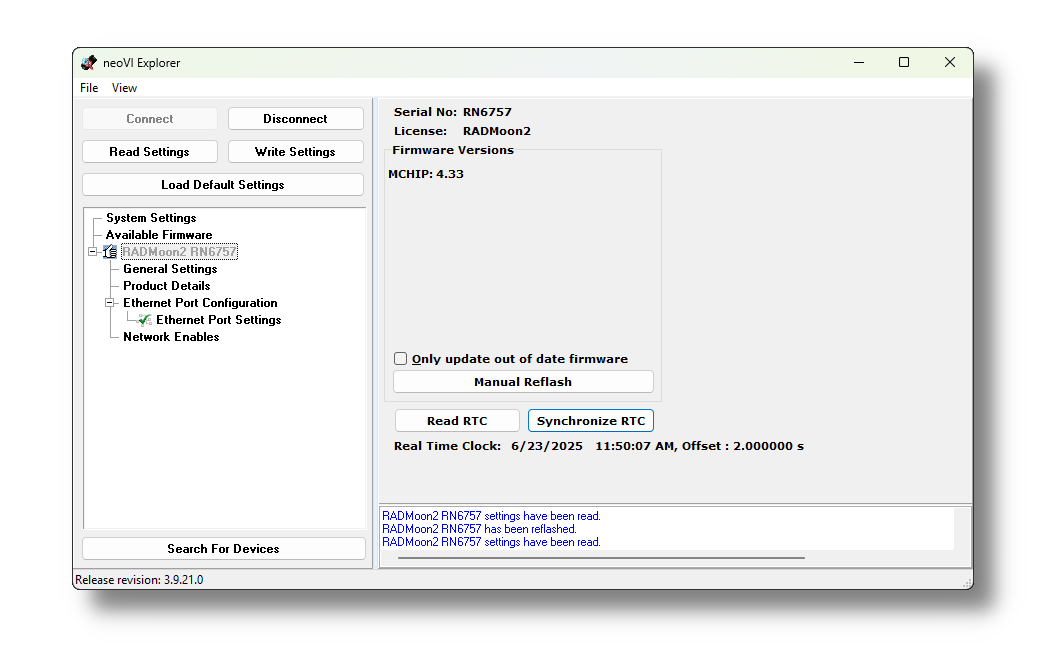Select System Settings in the tree
Image resolution: width=1041 pixels, height=645 pixels.
click(x=151, y=218)
